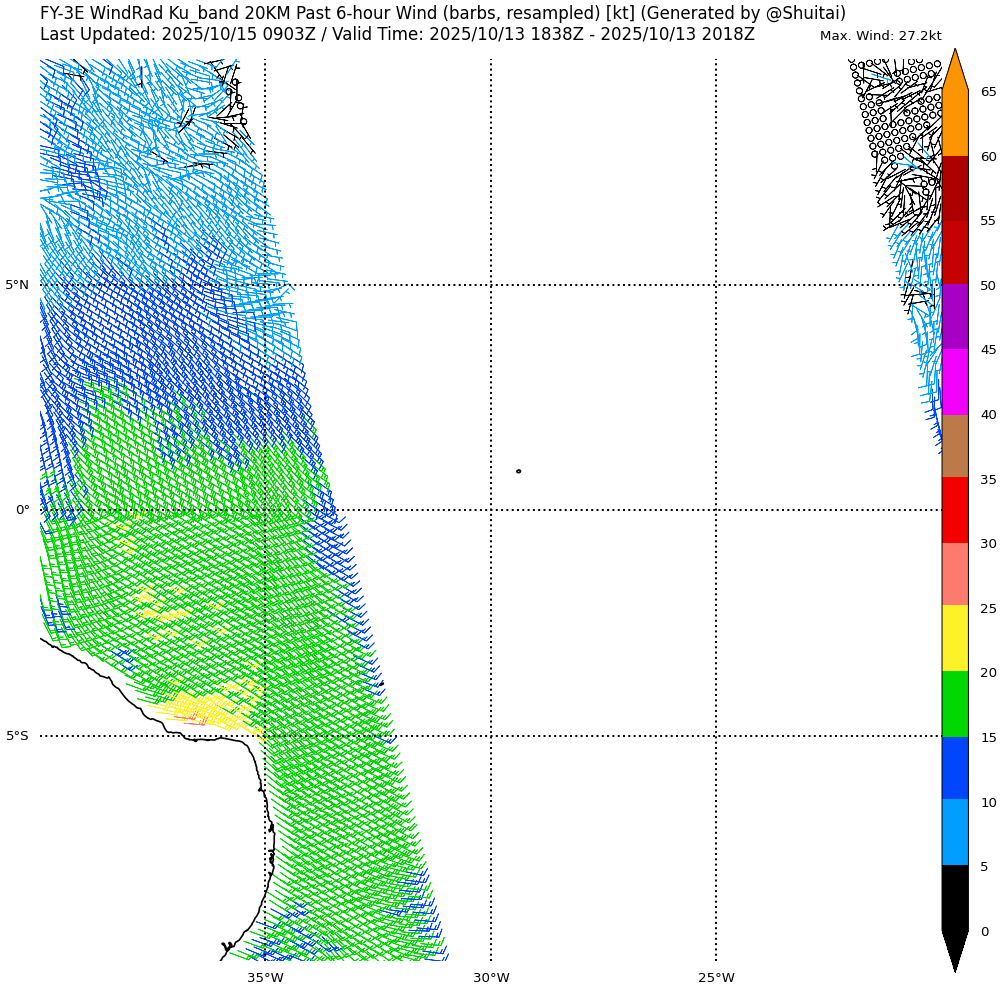Select the green 15-20 kt colorbar band

[x=954, y=704]
